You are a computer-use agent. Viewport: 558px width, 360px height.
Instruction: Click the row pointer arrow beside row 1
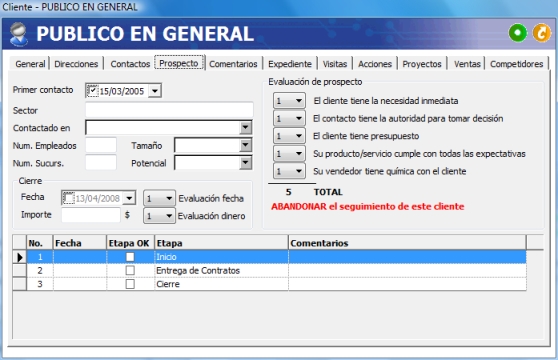tap(20, 257)
